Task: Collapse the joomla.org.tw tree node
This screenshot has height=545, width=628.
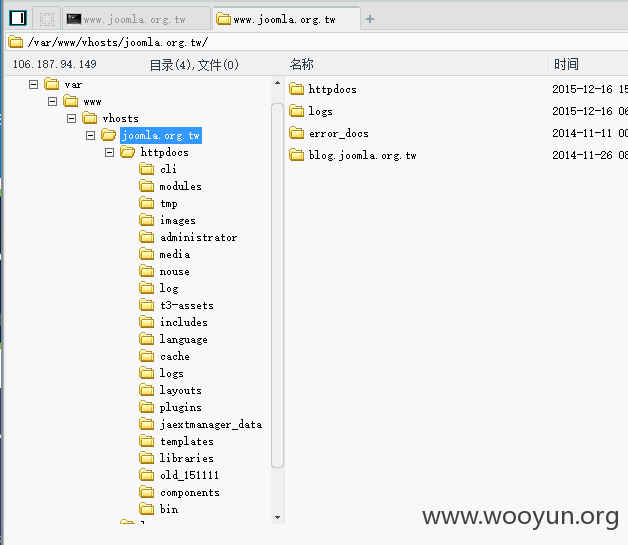Action: [x=91, y=135]
